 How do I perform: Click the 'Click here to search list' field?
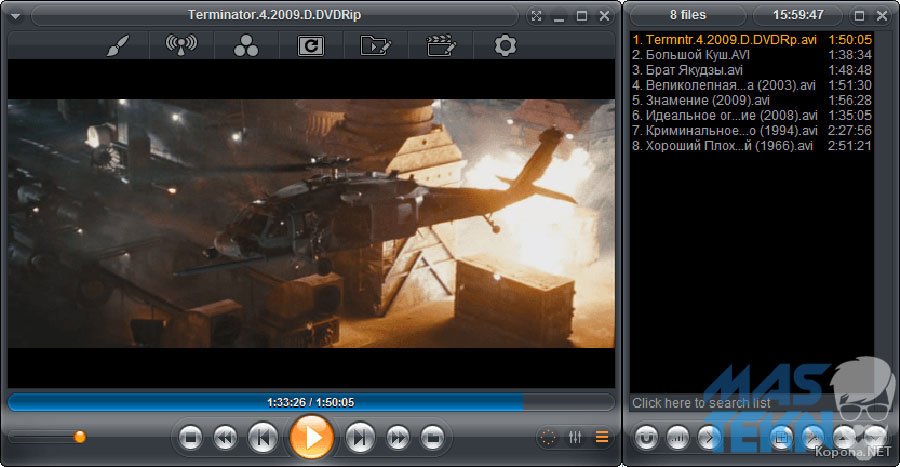click(x=752, y=403)
